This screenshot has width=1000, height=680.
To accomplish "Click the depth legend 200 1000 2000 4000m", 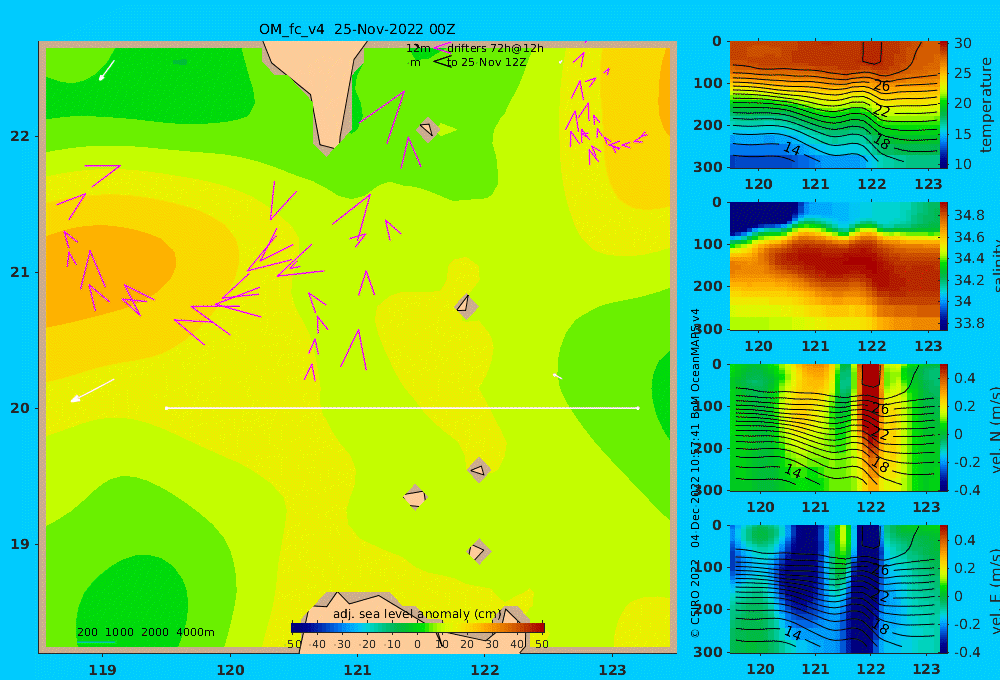I will pos(145,632).
